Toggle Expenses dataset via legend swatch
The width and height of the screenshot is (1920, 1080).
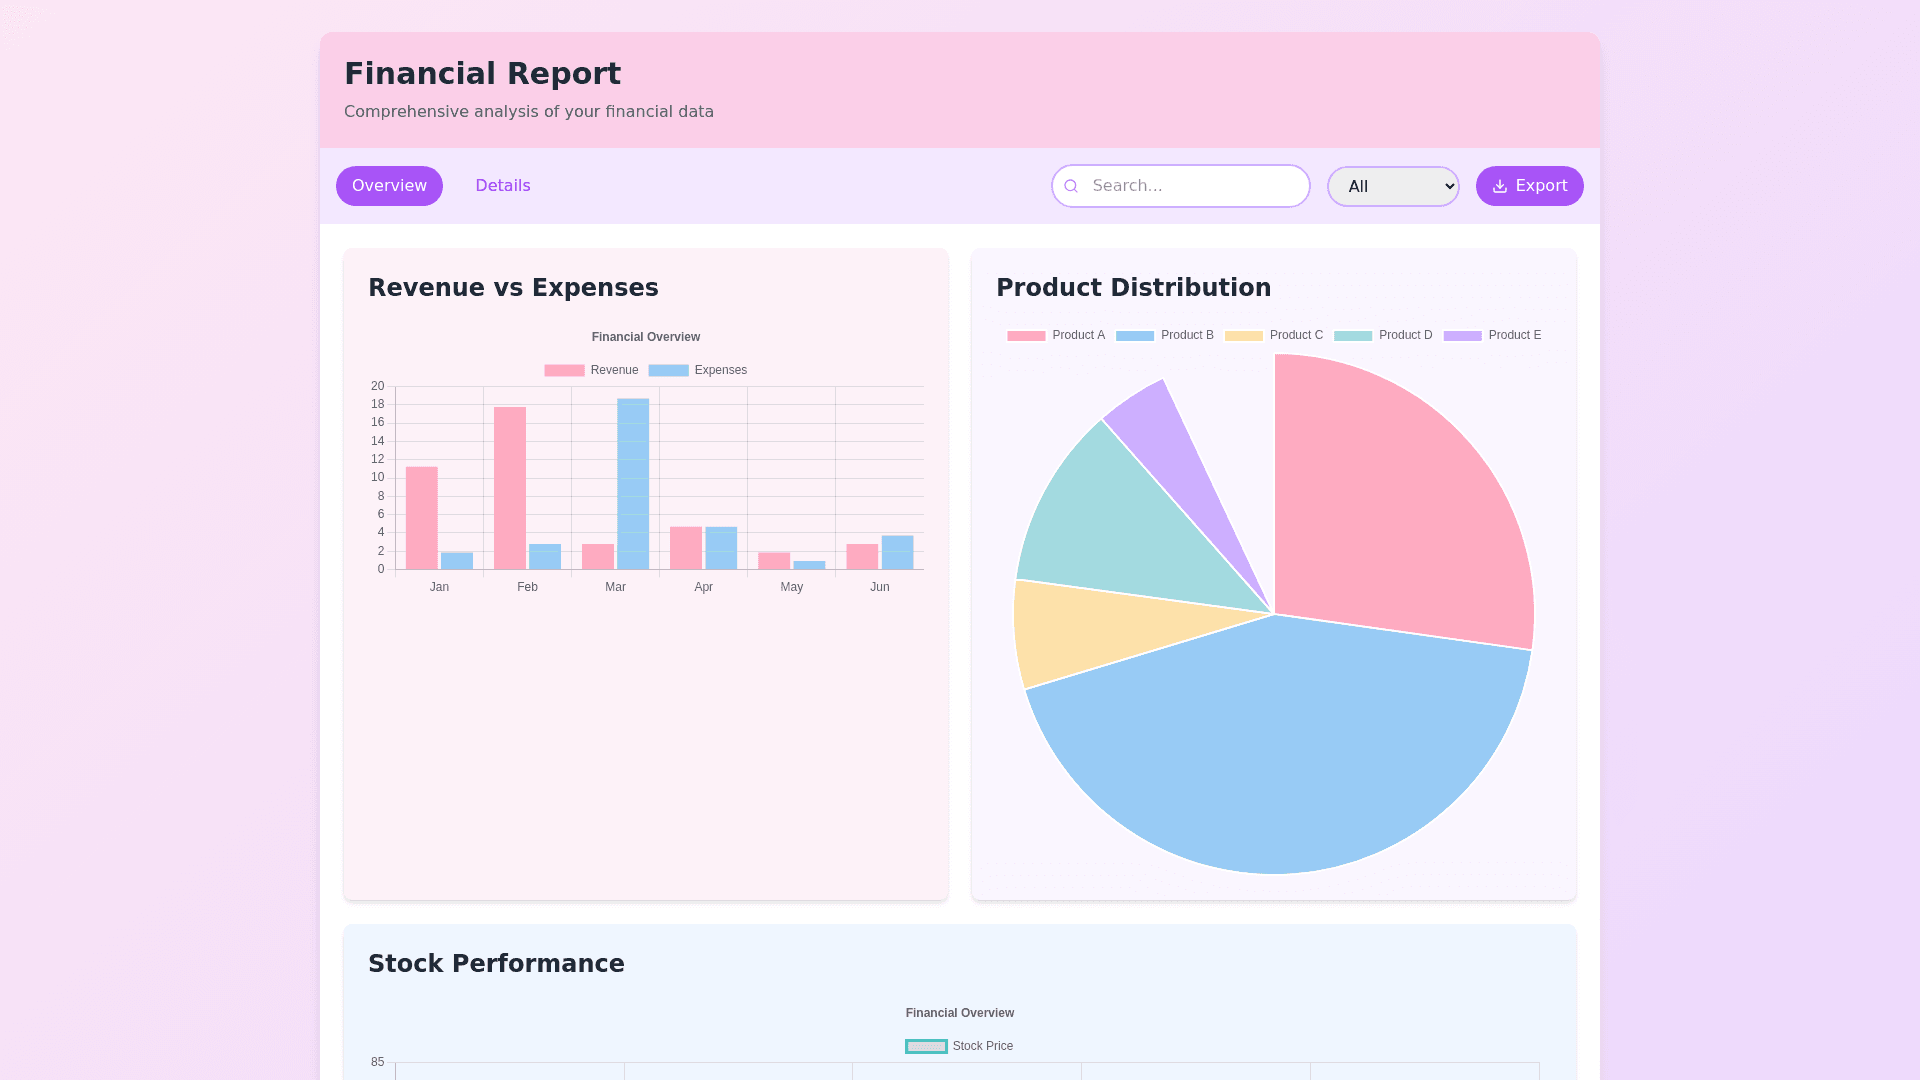[668, 370]
